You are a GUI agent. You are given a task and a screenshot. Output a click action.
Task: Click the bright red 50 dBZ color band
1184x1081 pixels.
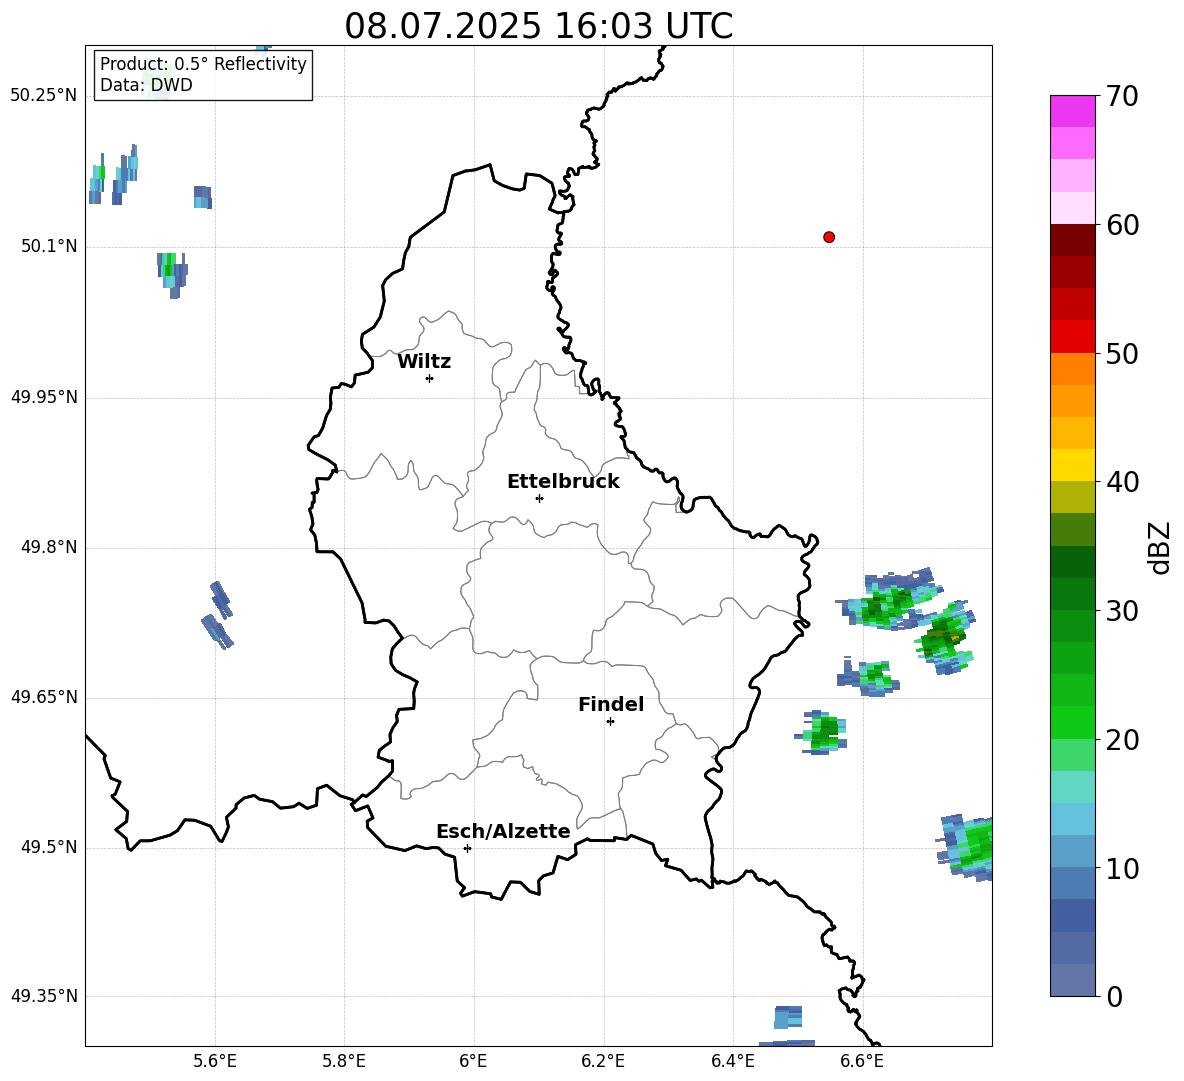(1072, 337)
